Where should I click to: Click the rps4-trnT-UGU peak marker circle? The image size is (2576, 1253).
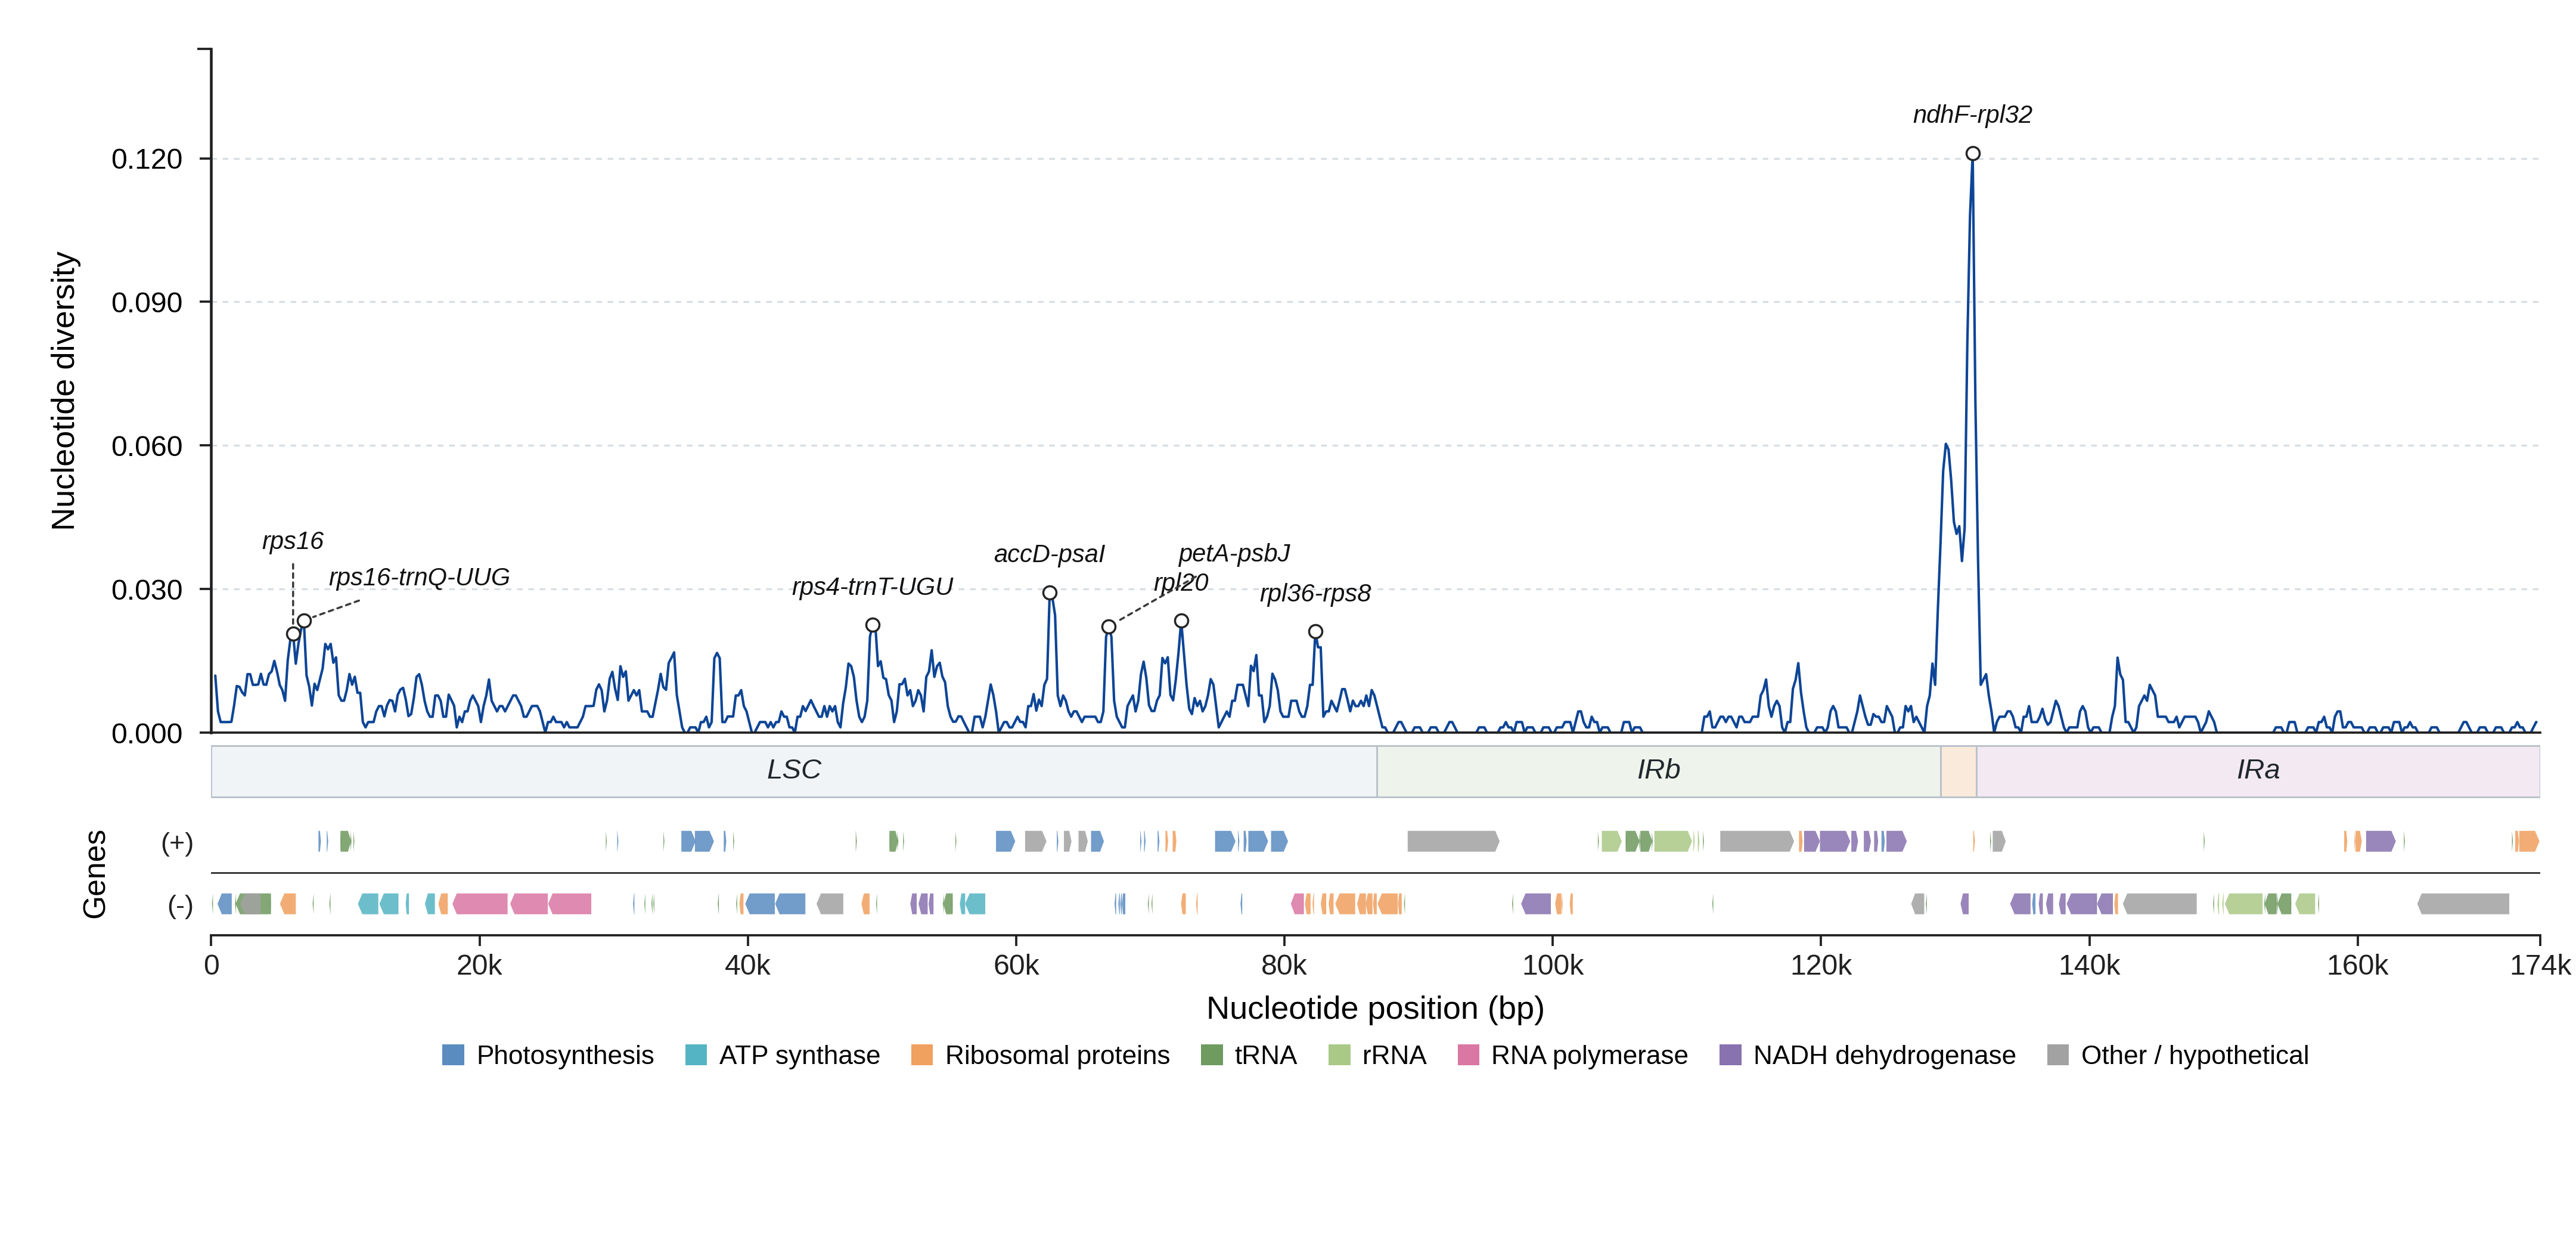pyautogui.click(x=873, y=625)
